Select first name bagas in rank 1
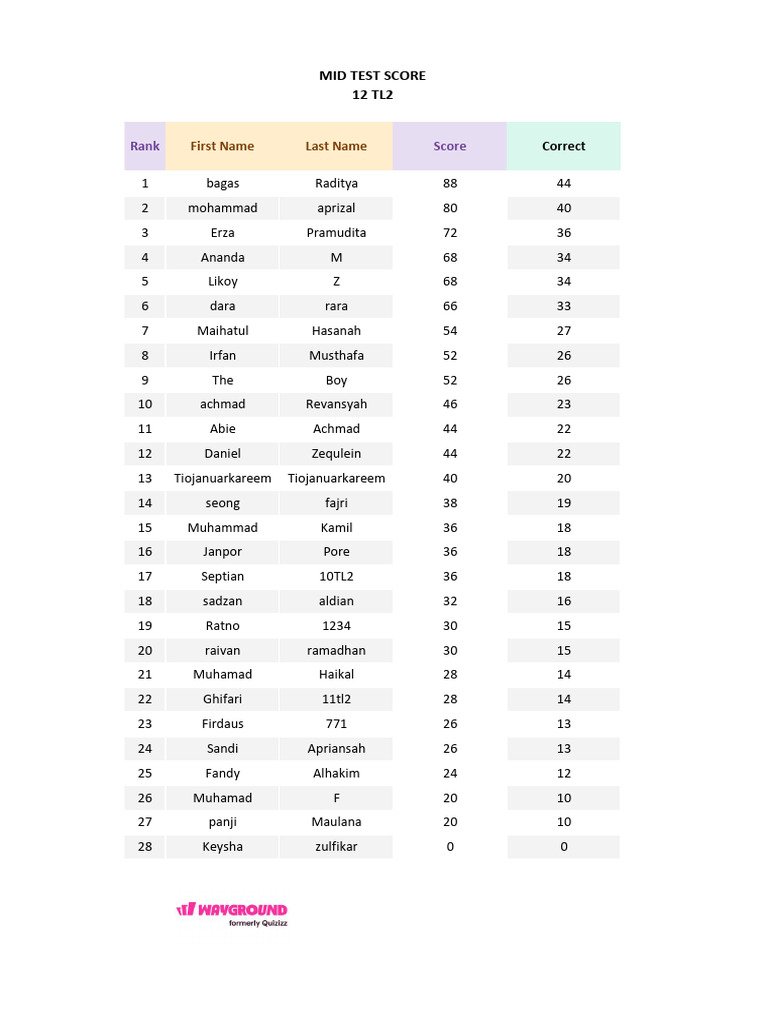Screen dimensions: 768x1024 click(x=223, y=184)
